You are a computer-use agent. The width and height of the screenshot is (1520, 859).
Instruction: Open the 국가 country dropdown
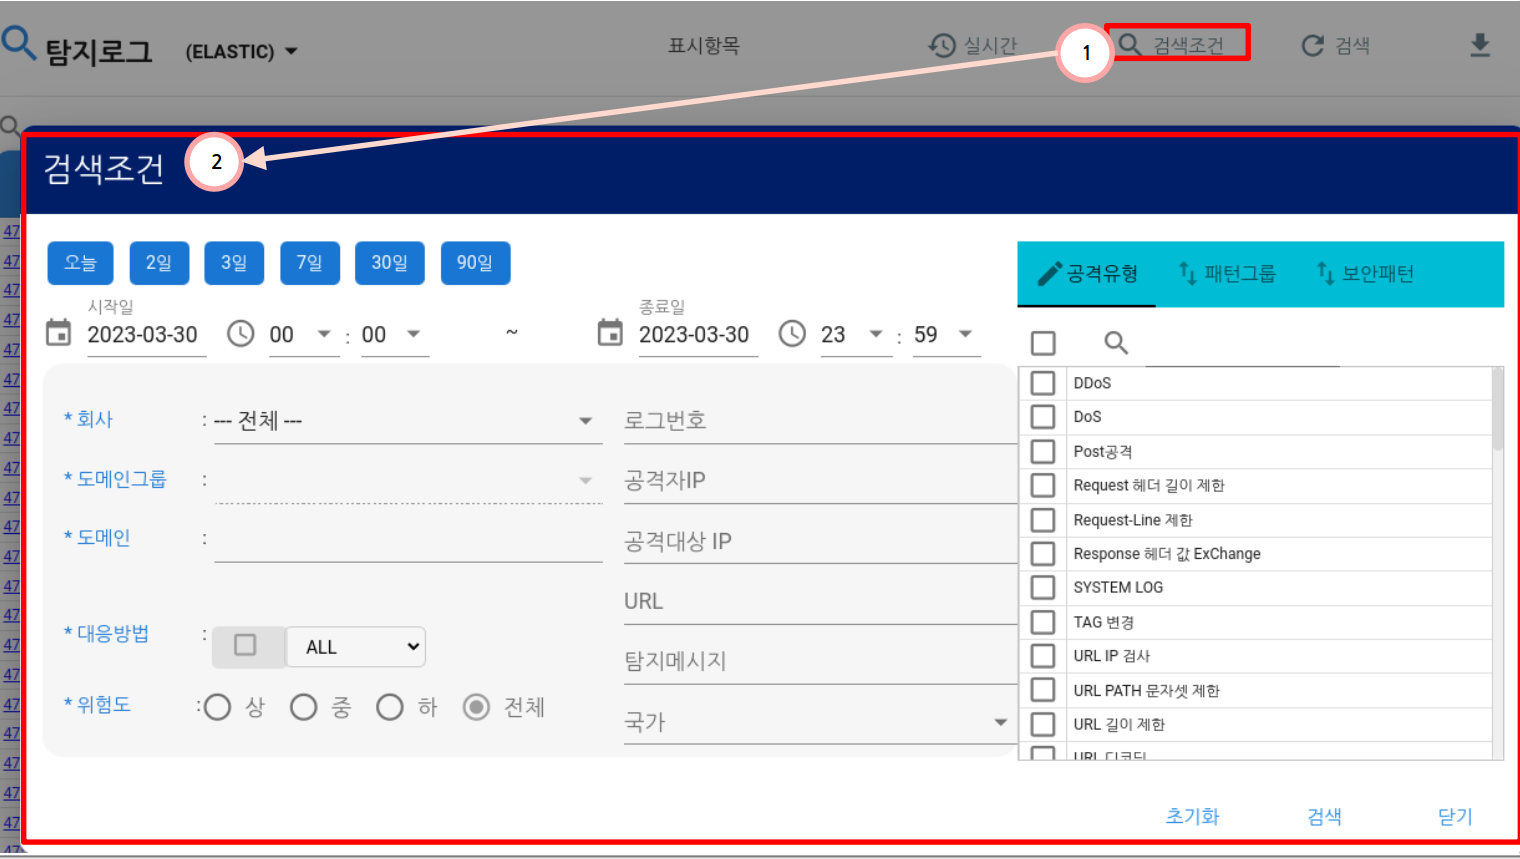[x=1000, y=722]
